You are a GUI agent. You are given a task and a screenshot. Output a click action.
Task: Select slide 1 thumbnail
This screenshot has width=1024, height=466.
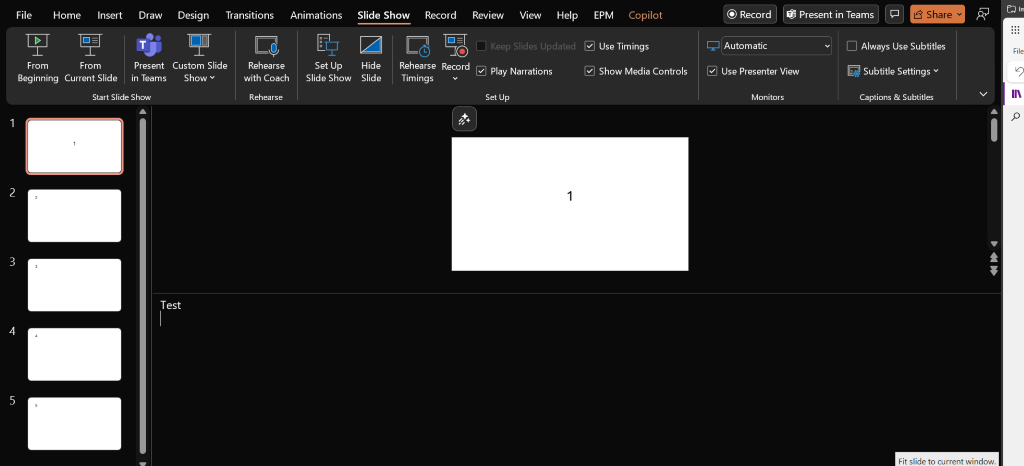point(74,146)
